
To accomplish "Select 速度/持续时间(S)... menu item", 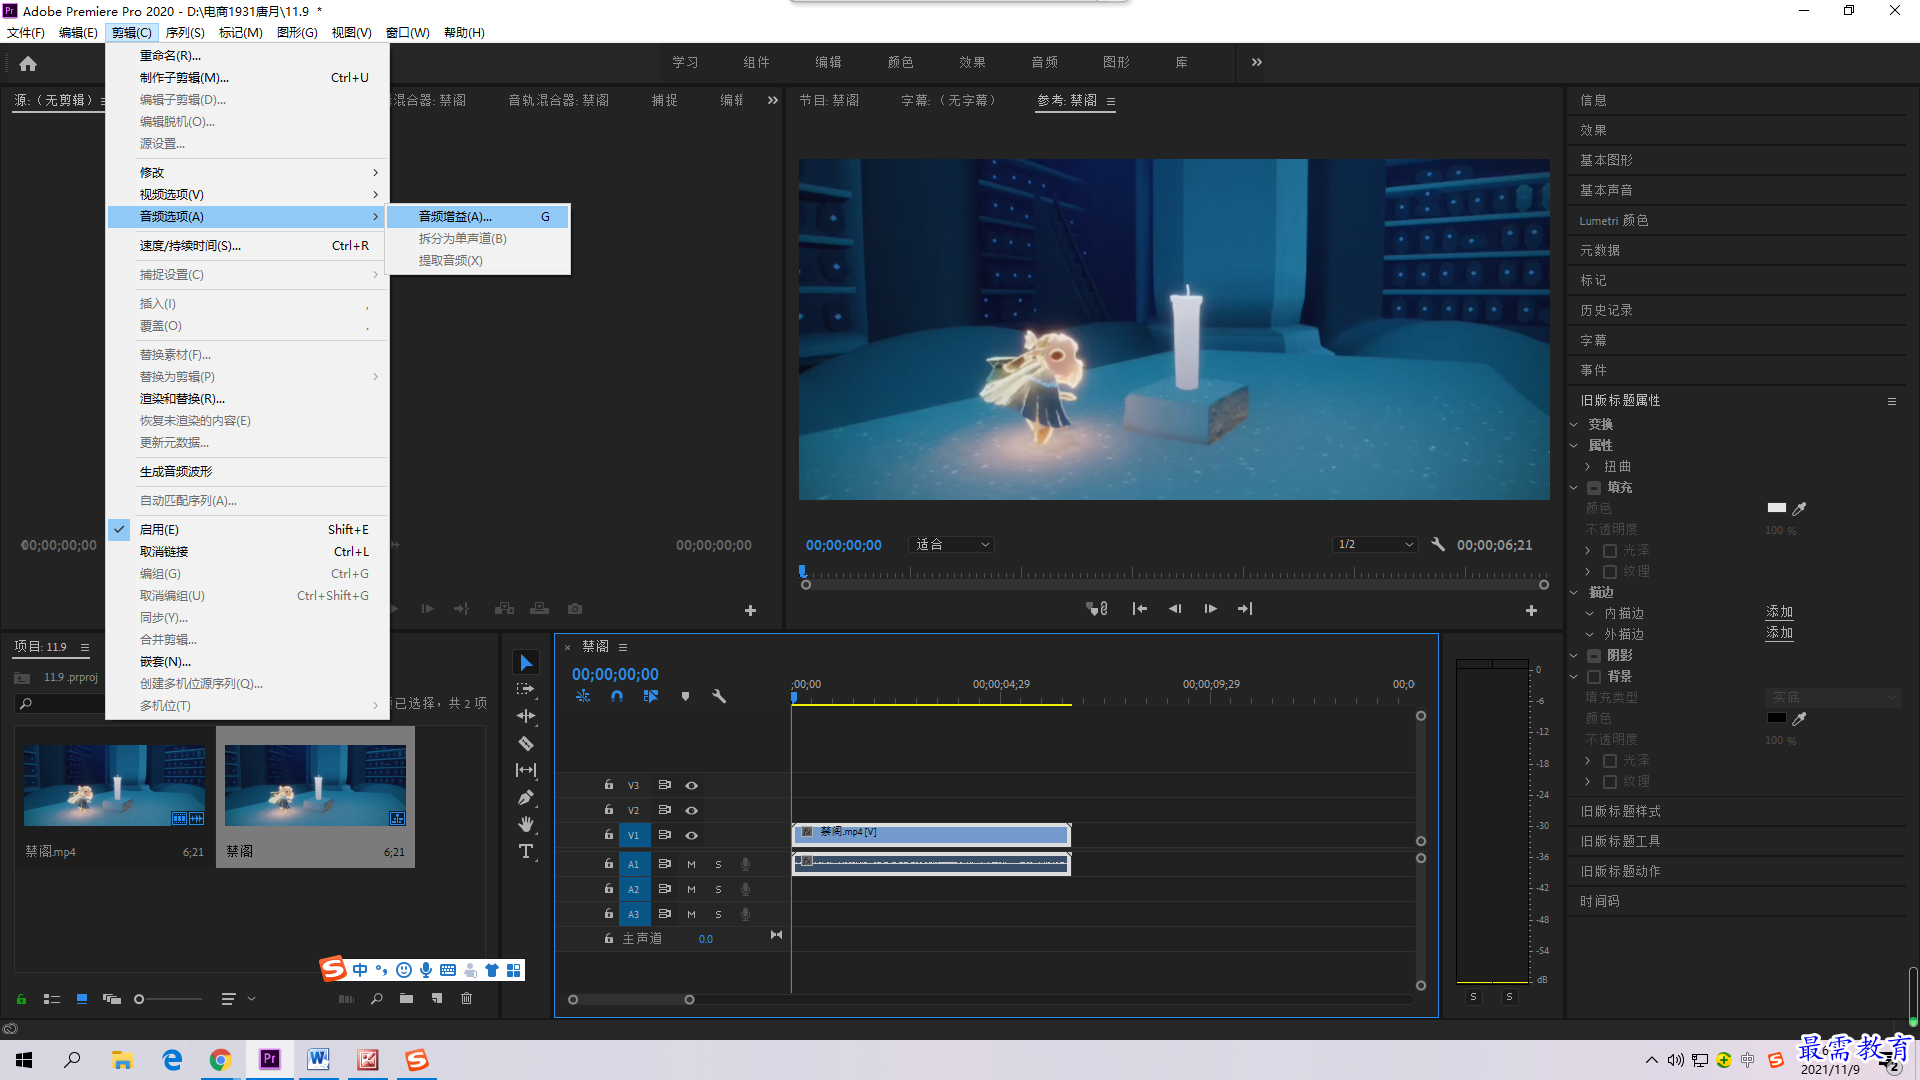I will (x=248, y=245).
